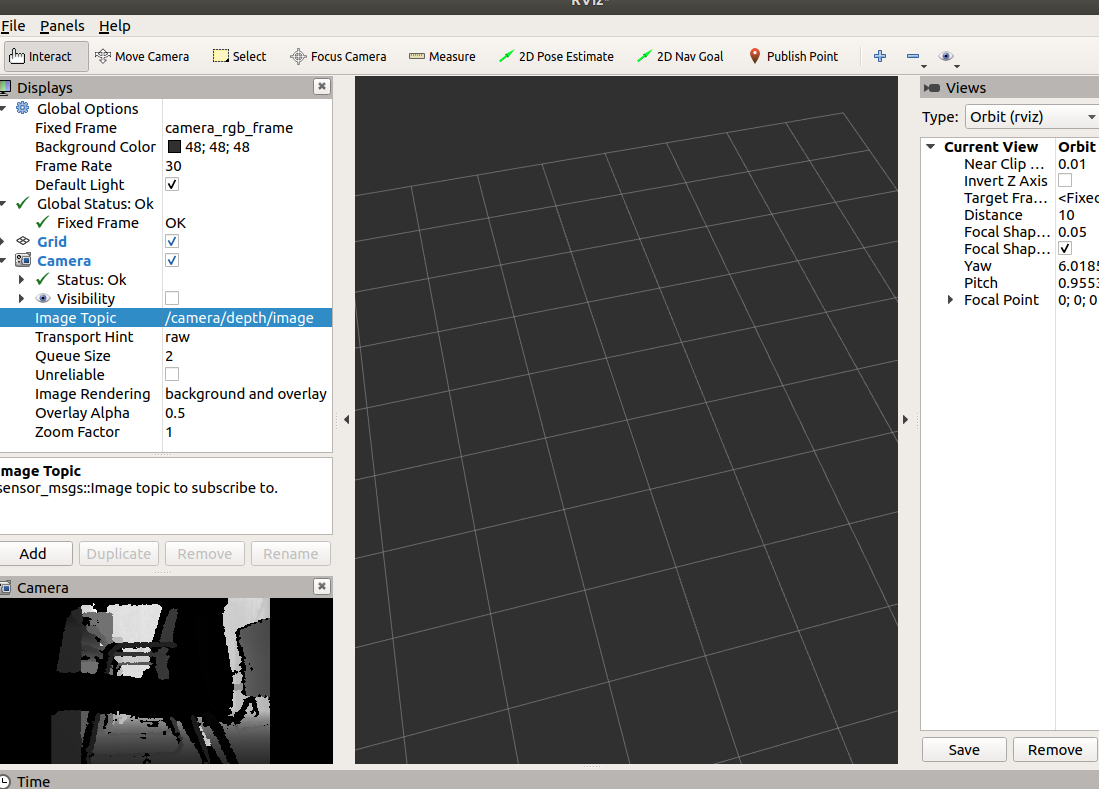Click the 2D Pose Estimate tool
This screenshot has height=789, width=1099.
pos(556,56)
